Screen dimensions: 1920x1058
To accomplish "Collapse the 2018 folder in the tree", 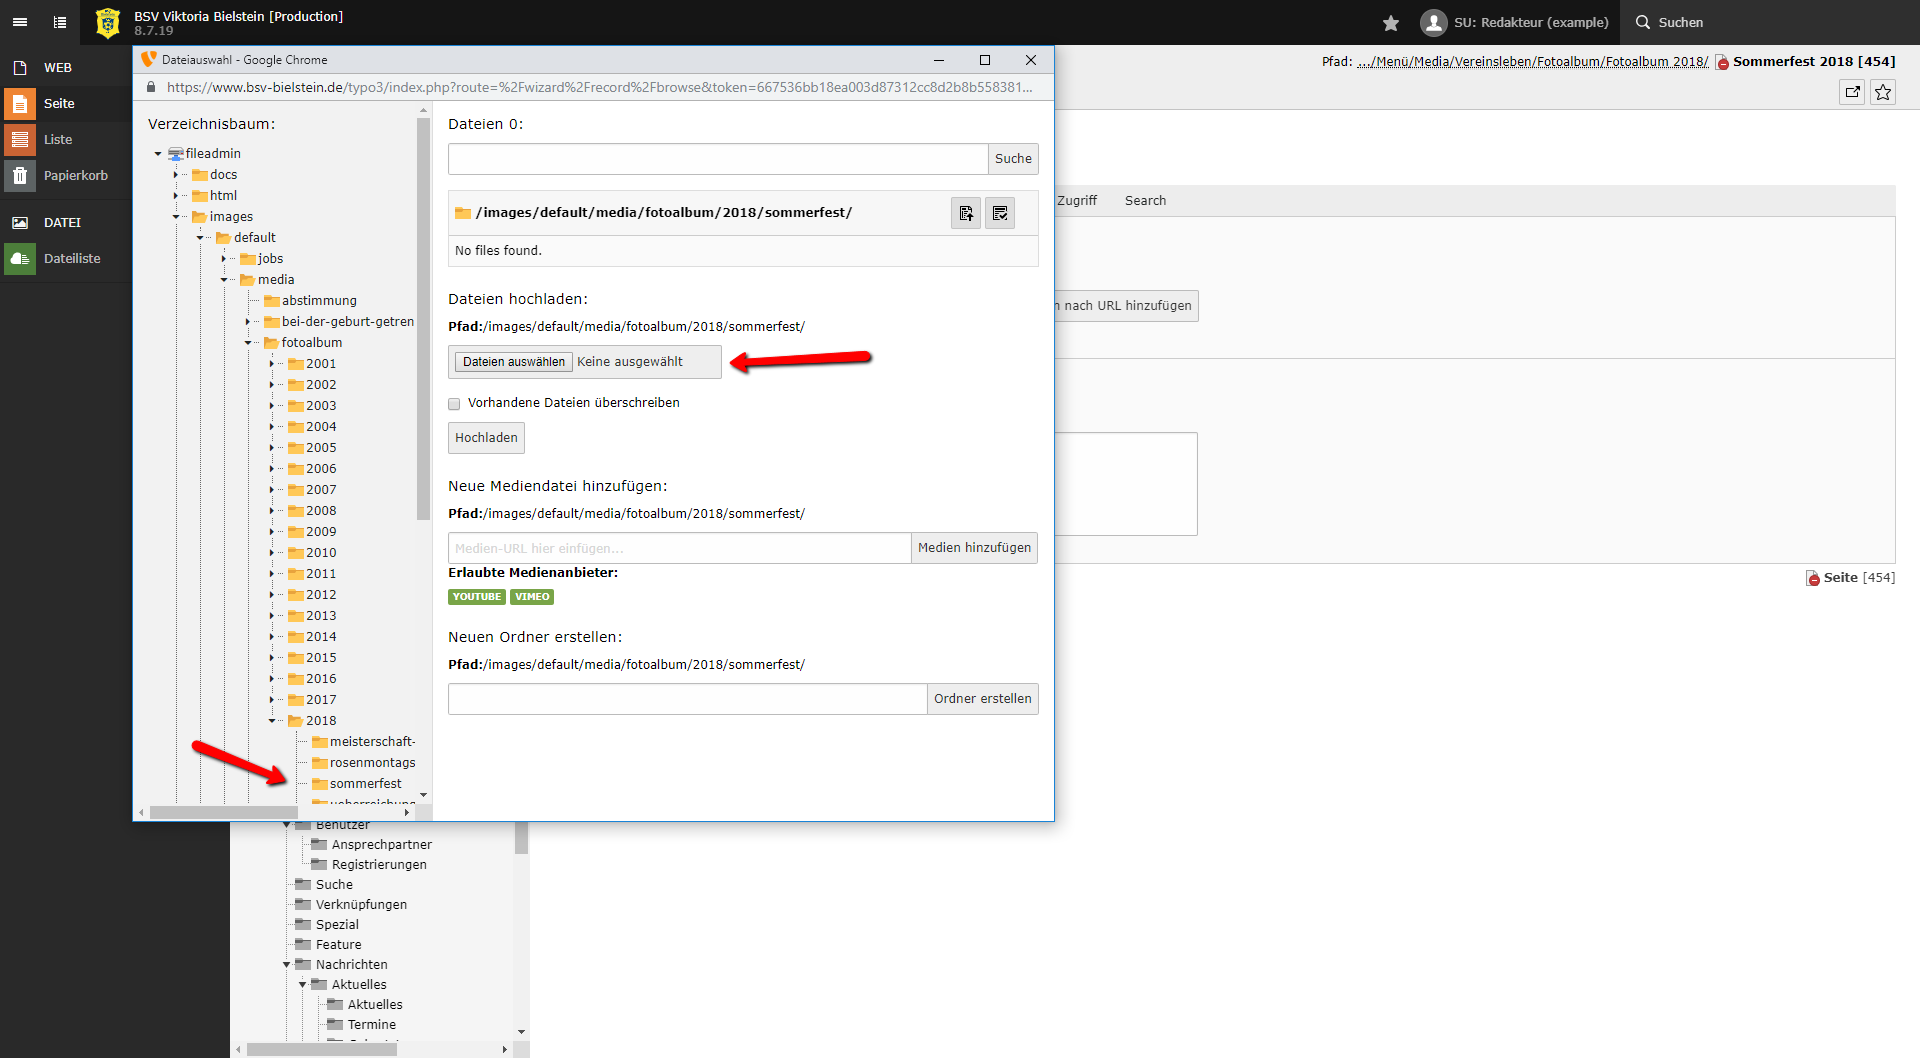I will [272, 721].
